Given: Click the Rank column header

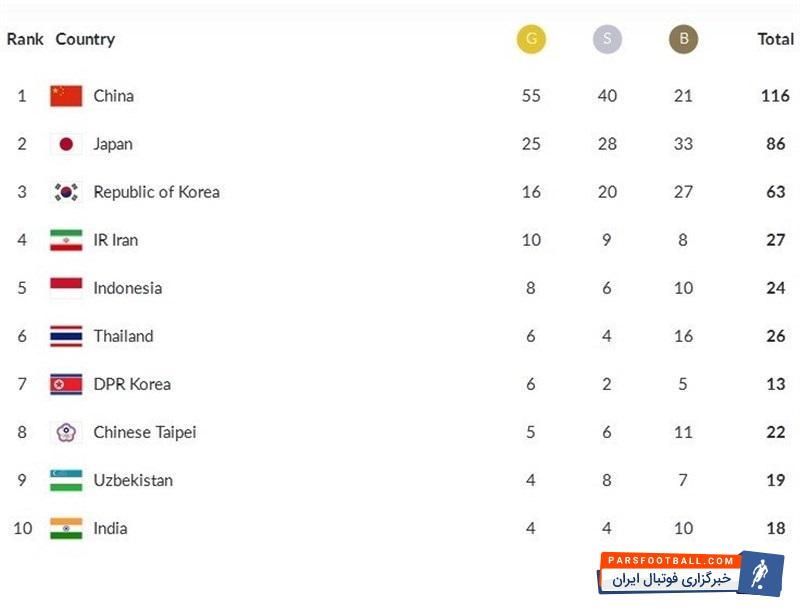Looking at the screenshot, I should point(25,39).
